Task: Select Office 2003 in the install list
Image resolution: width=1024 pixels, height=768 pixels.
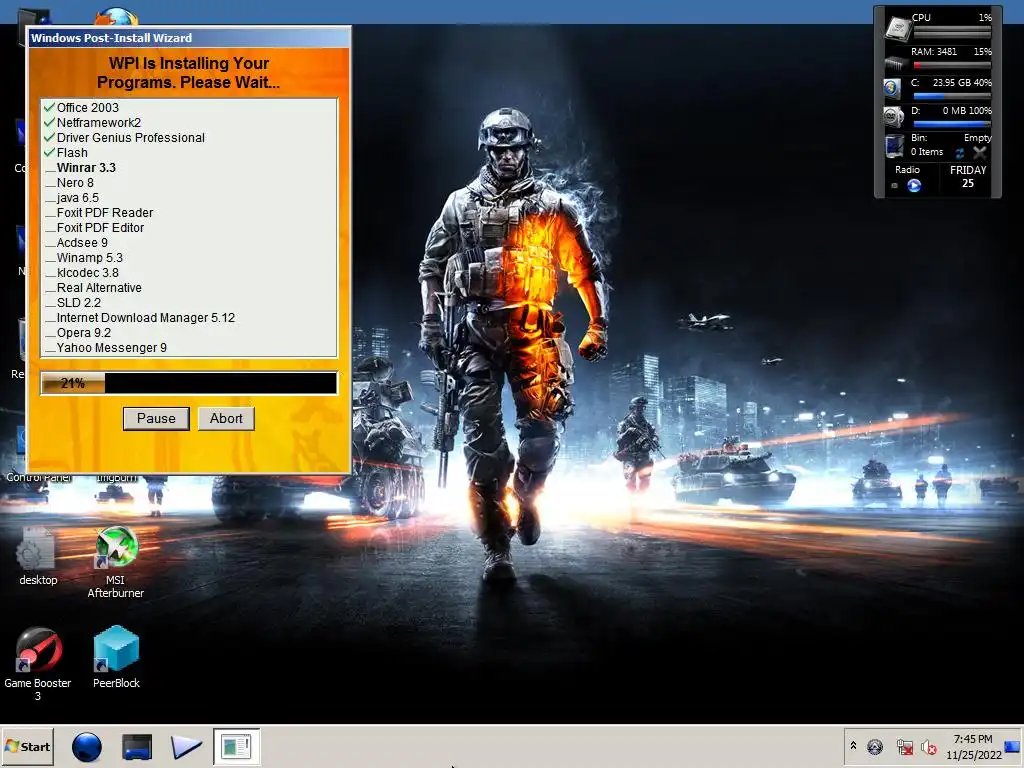Action: [x=88, y=108]
